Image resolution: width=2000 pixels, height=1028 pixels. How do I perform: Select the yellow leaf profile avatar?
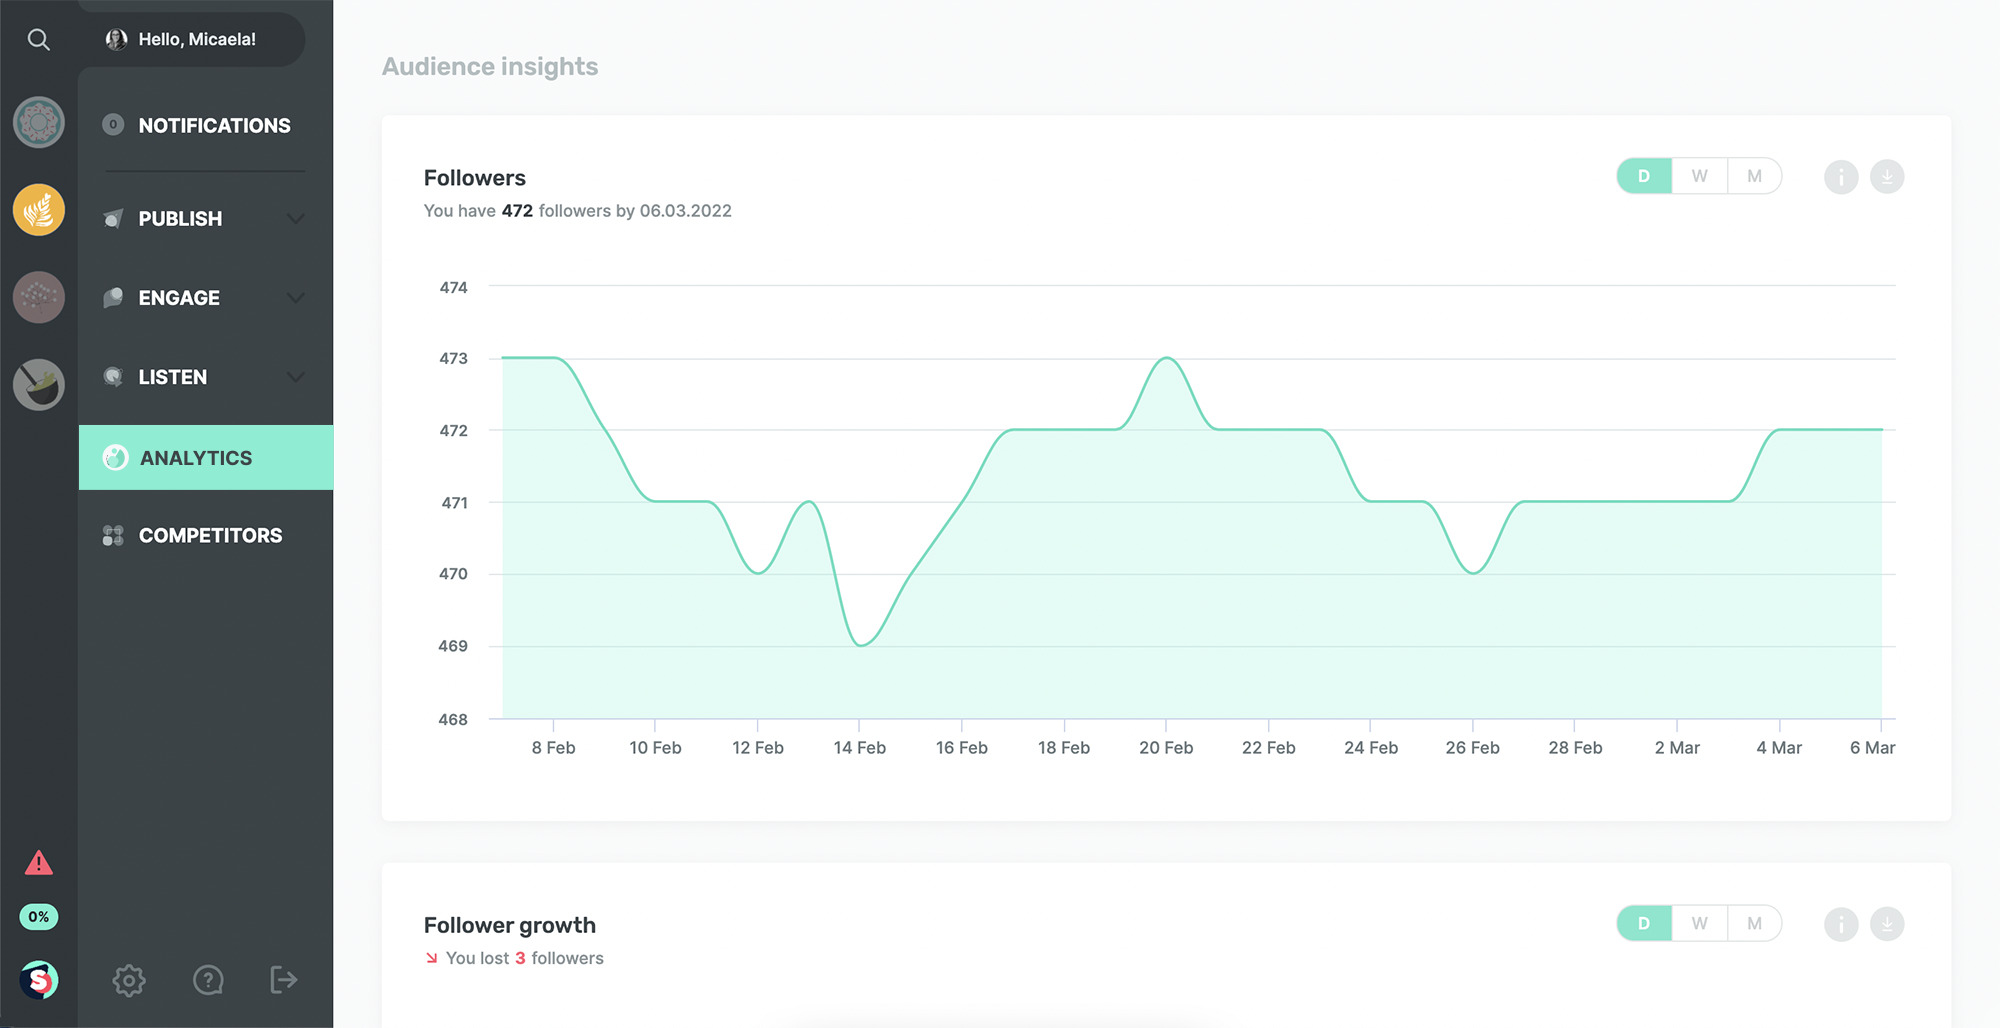point(37,210)
